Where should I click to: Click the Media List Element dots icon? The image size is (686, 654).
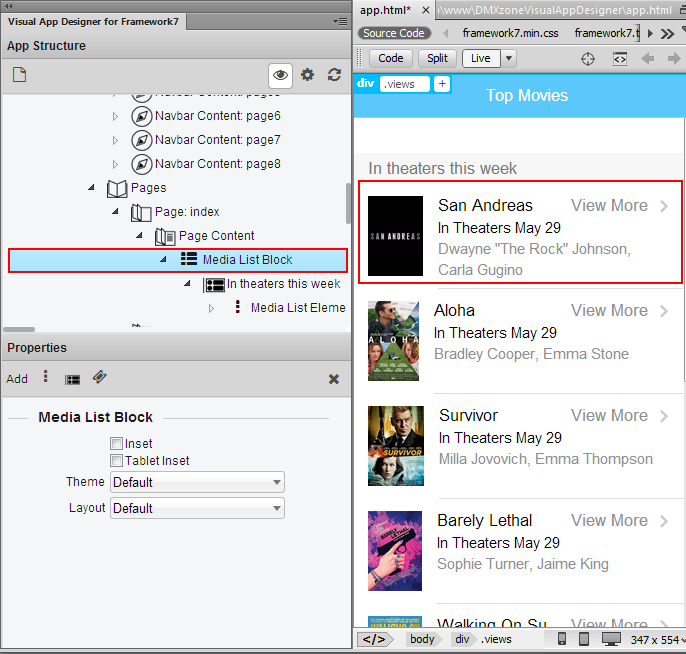(238, 307)
